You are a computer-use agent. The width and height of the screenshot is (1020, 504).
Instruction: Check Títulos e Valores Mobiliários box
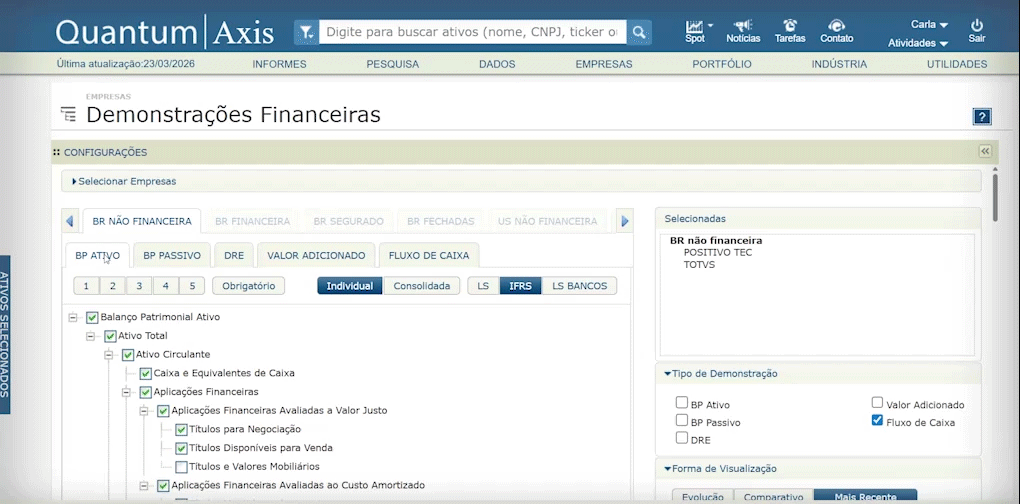181,466
